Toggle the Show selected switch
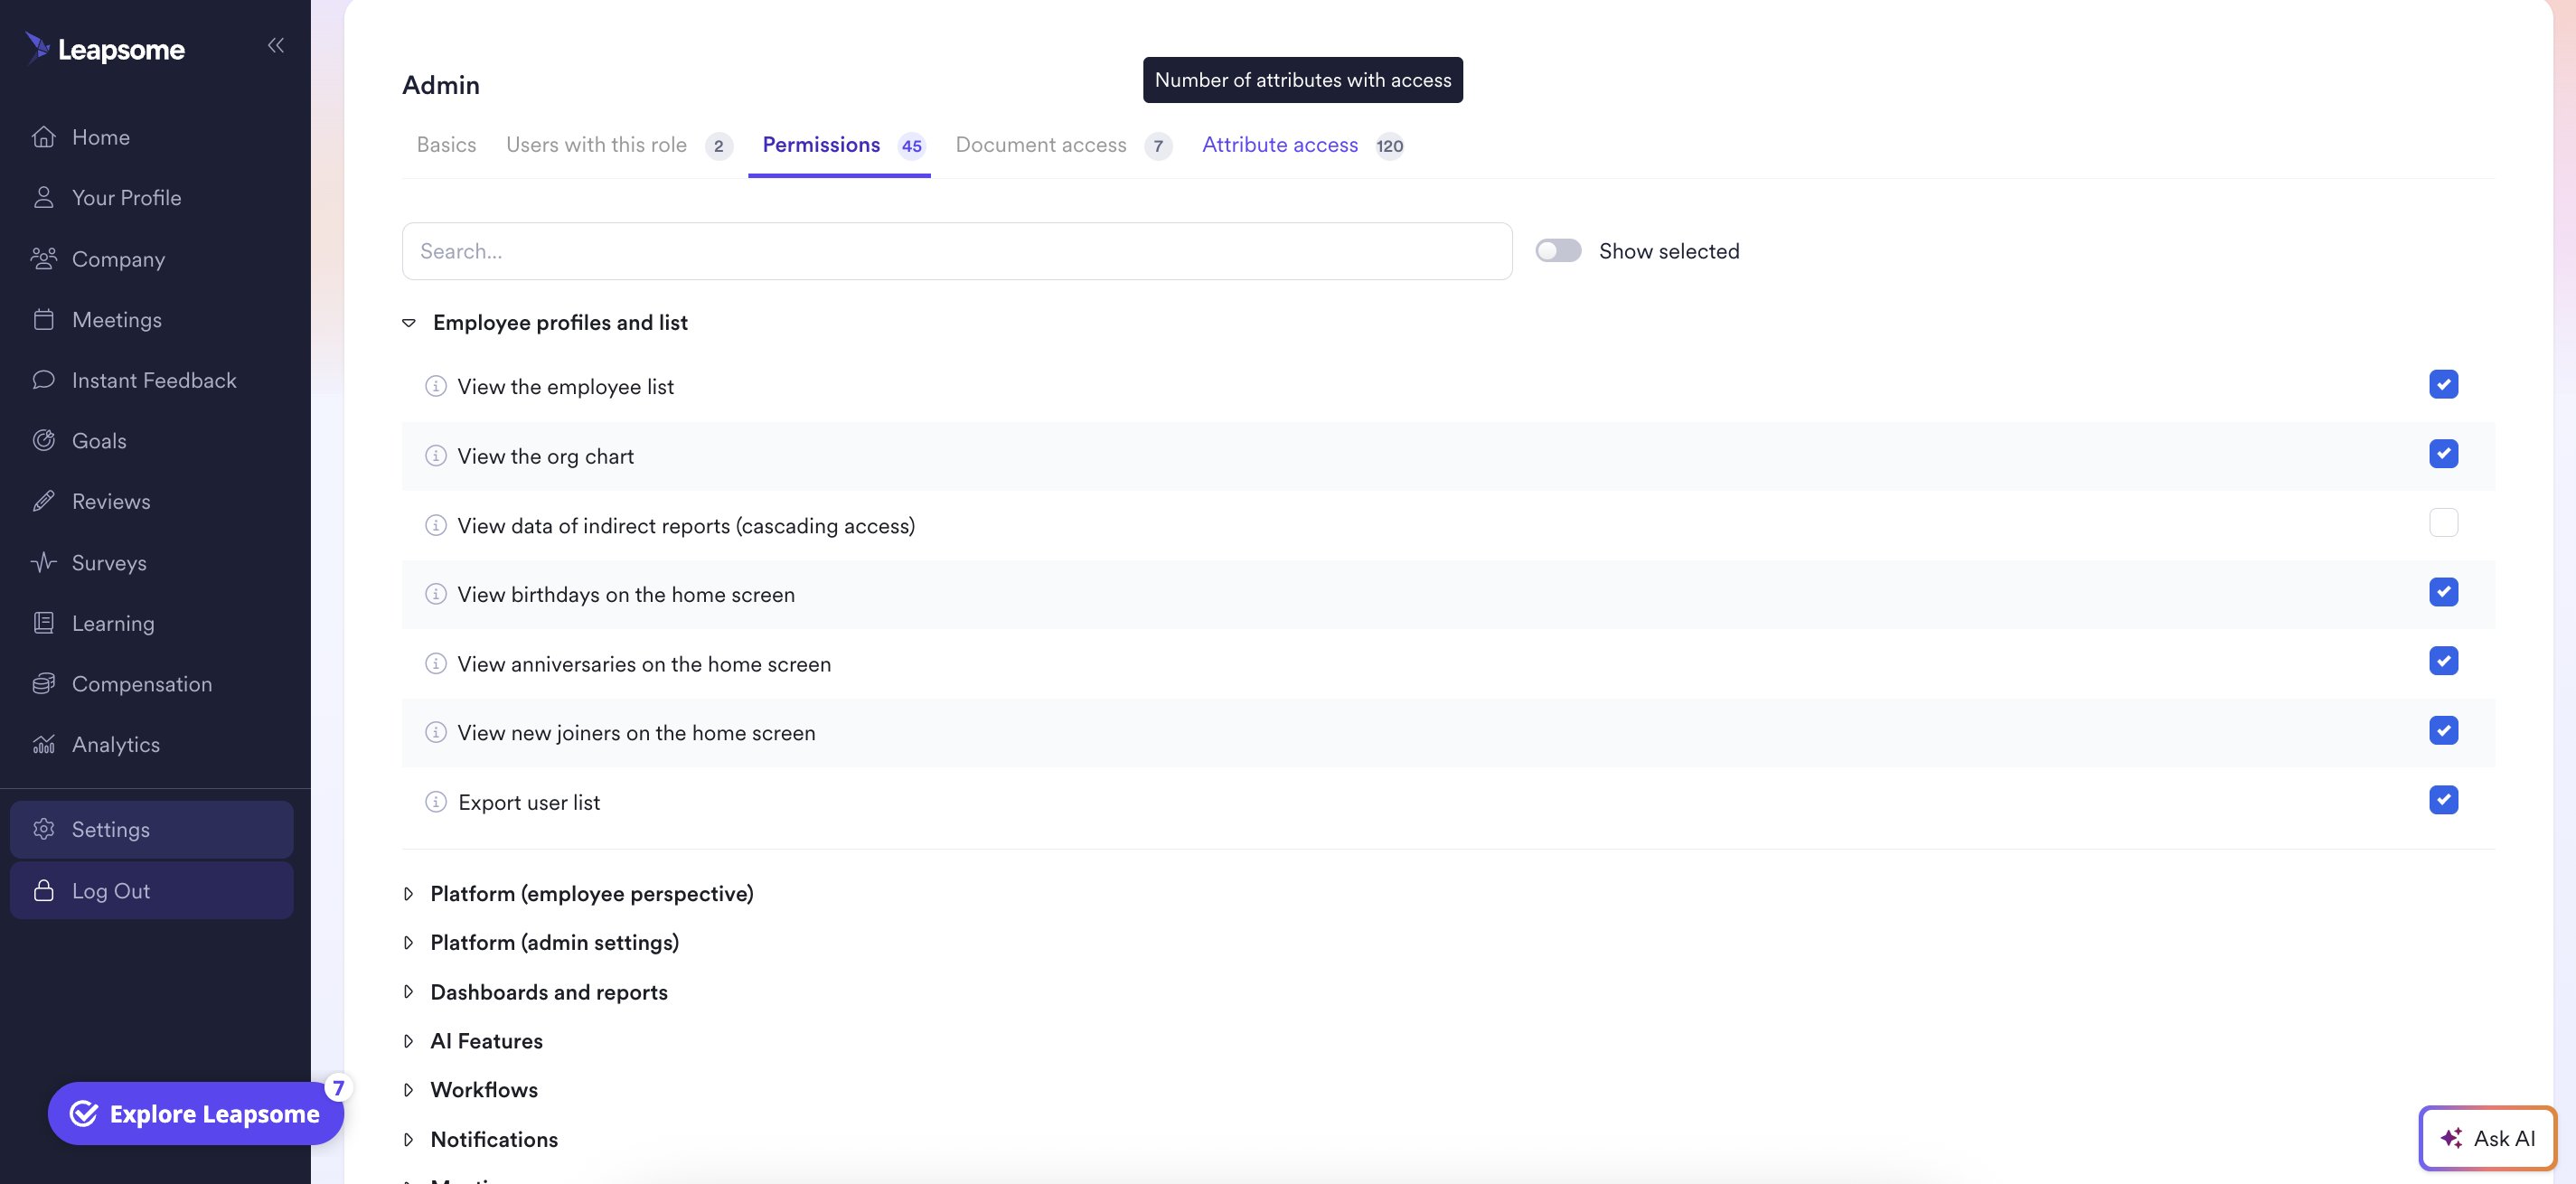Screen dimensions: 2576x1184 [x=1558, y=251]
